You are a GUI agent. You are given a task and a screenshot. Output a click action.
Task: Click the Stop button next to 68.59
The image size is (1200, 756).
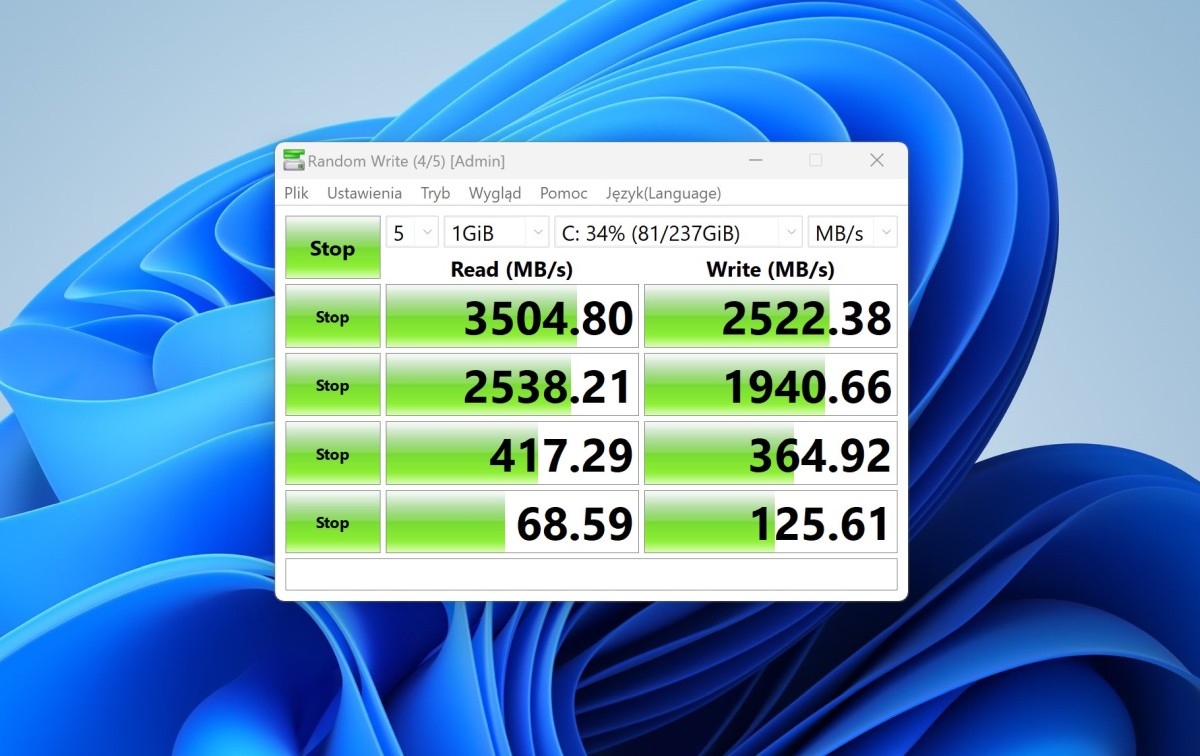tap(332, 522)
